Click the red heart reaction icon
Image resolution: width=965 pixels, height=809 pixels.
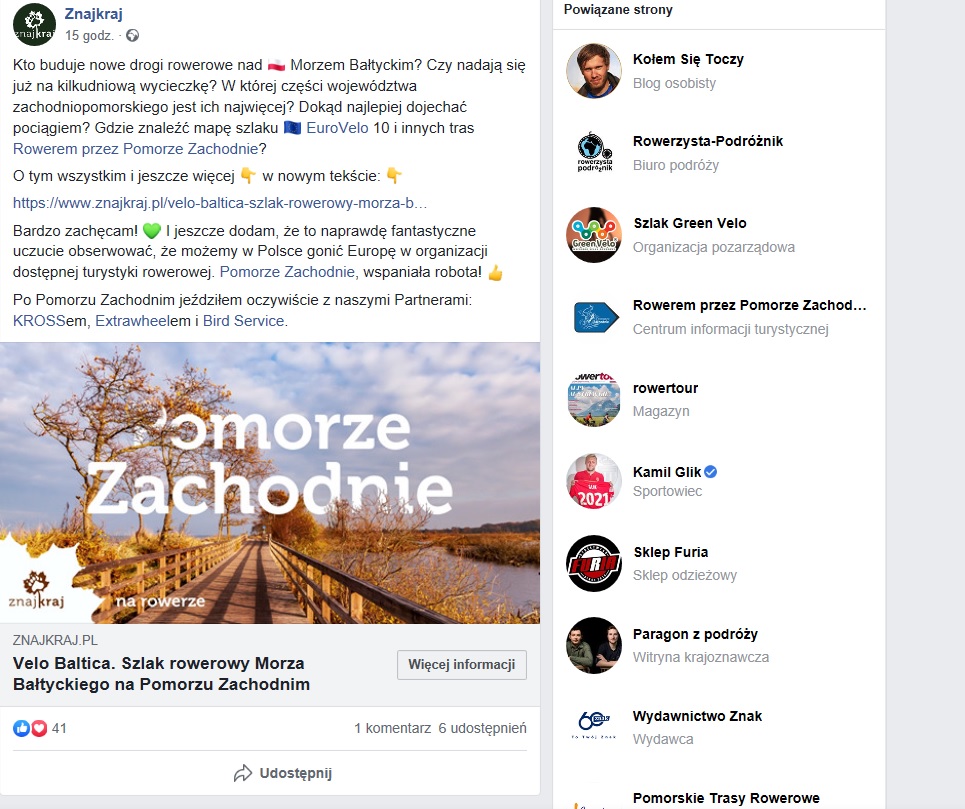(x=39, y=728)
